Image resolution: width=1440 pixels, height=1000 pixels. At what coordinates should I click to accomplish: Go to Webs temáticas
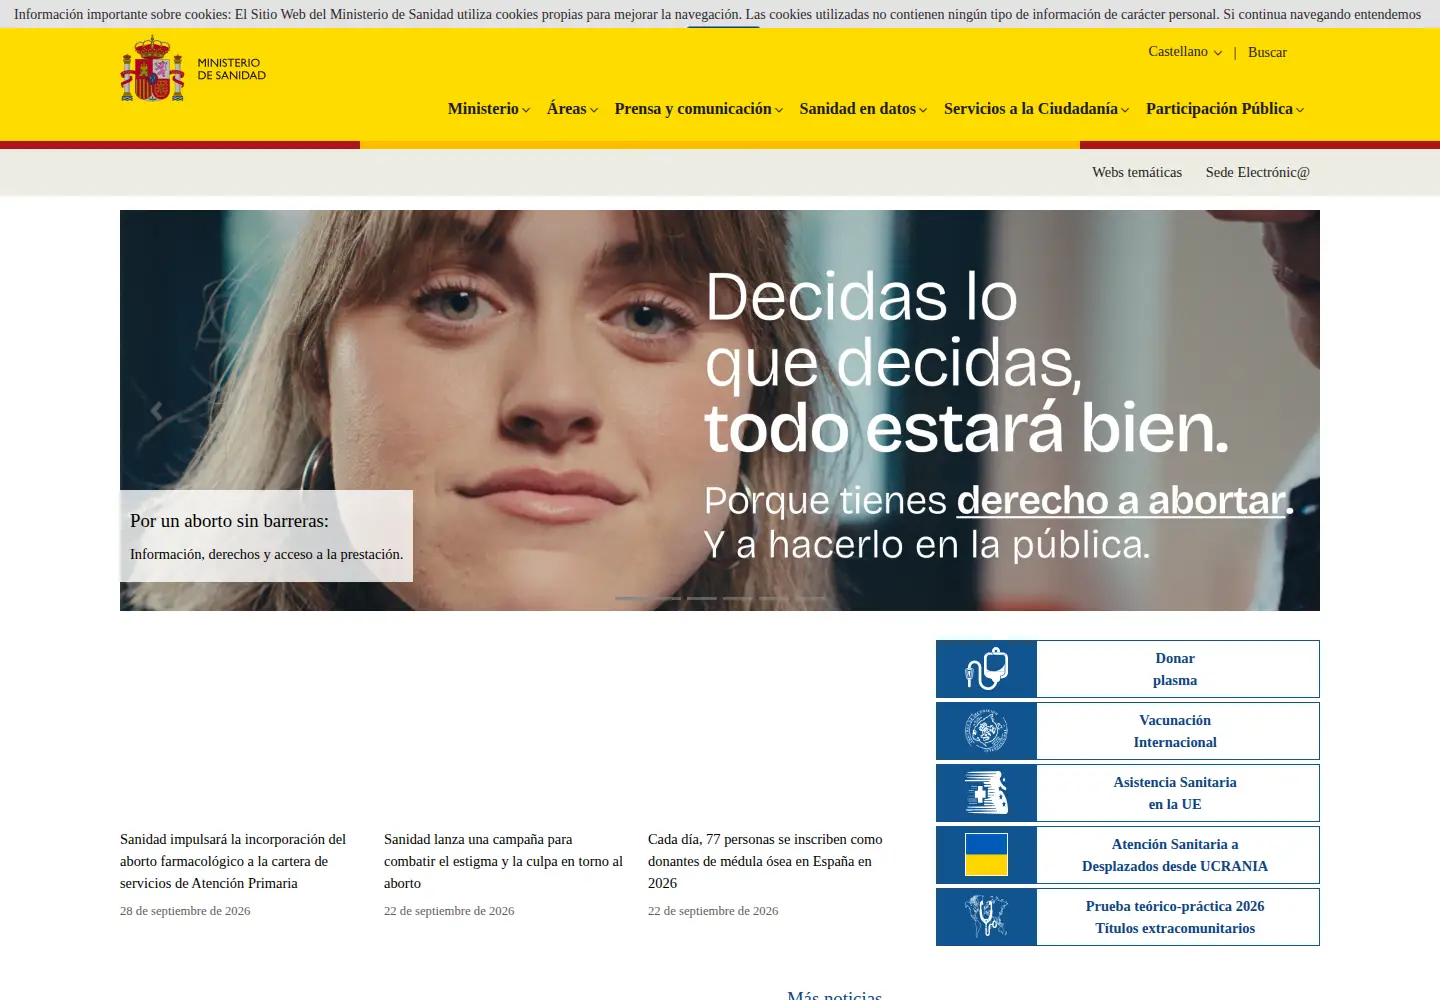click(x=1137, y=172)
